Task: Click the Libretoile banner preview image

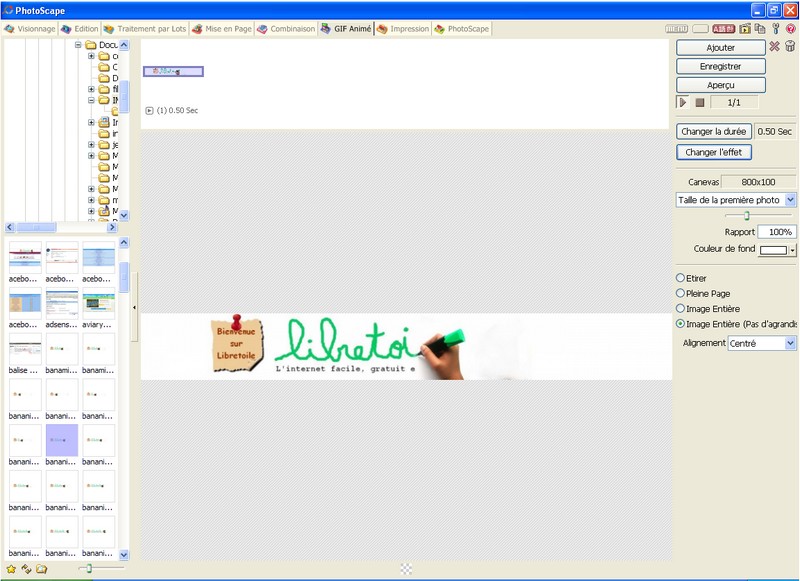Action: [406, 347]
